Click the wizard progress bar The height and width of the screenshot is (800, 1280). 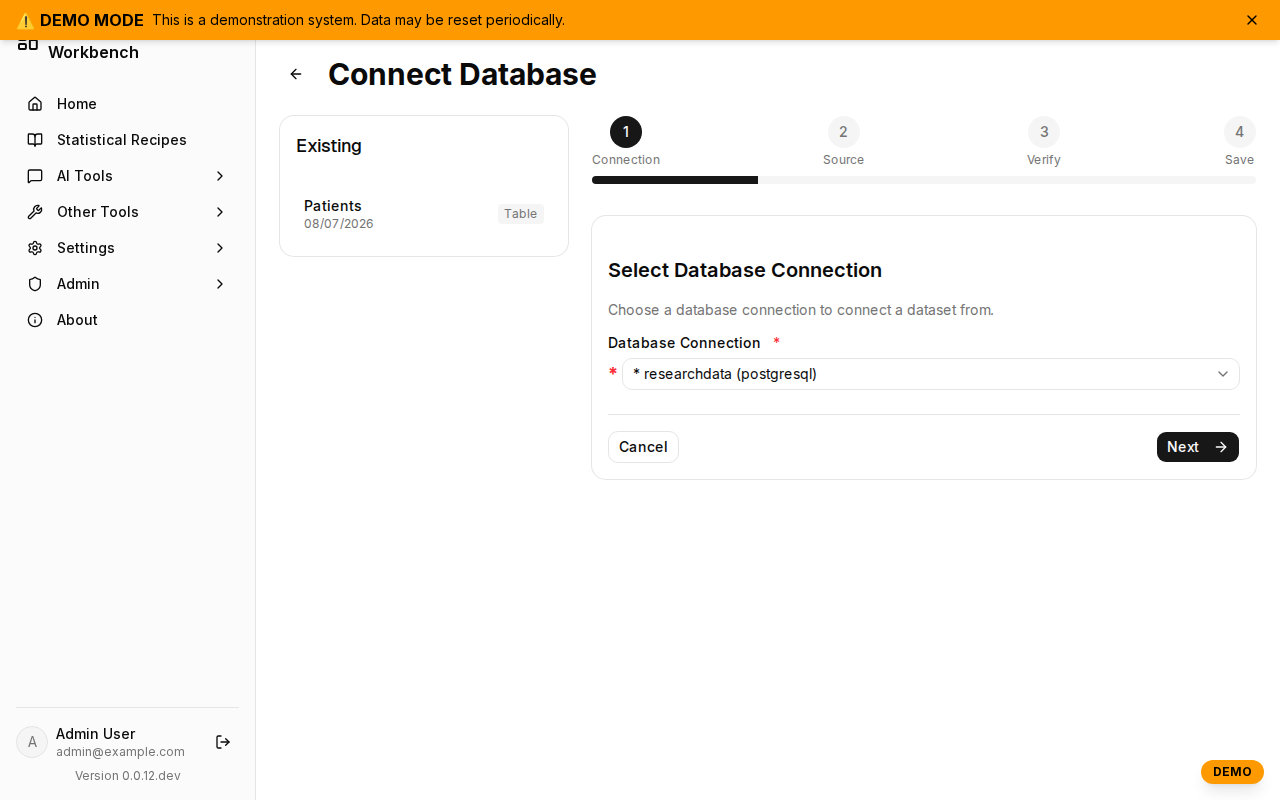point(924,180)
